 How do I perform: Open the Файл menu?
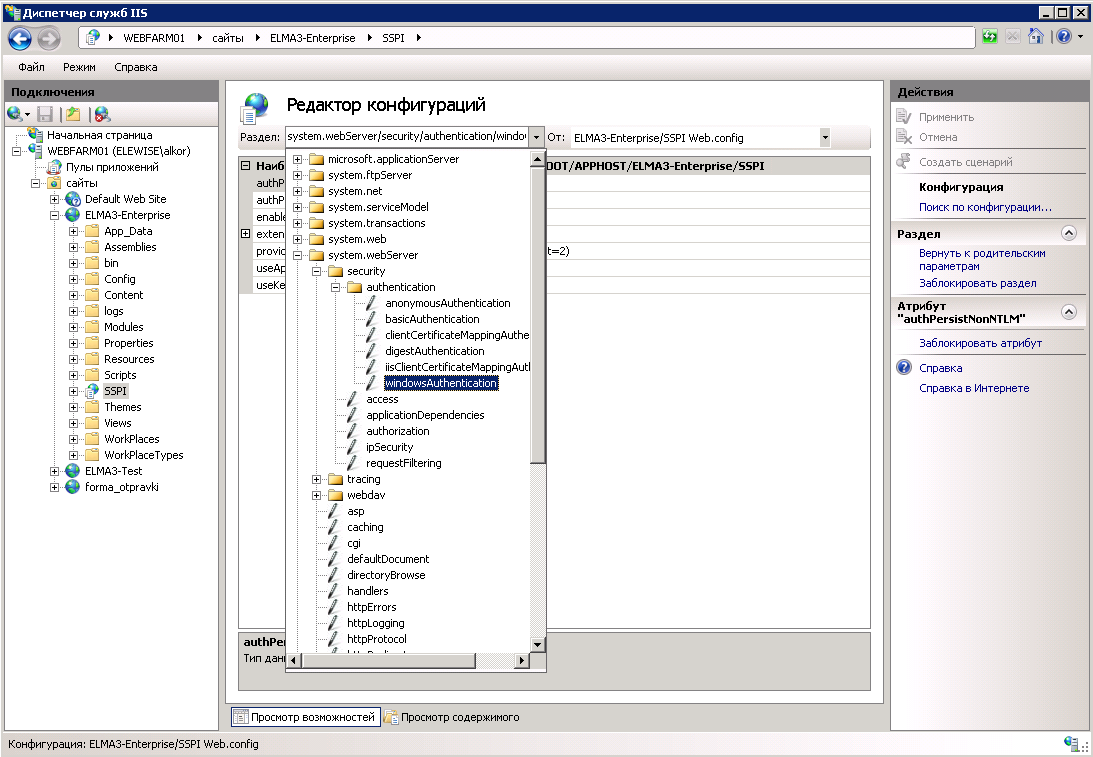tap(31, 67)
